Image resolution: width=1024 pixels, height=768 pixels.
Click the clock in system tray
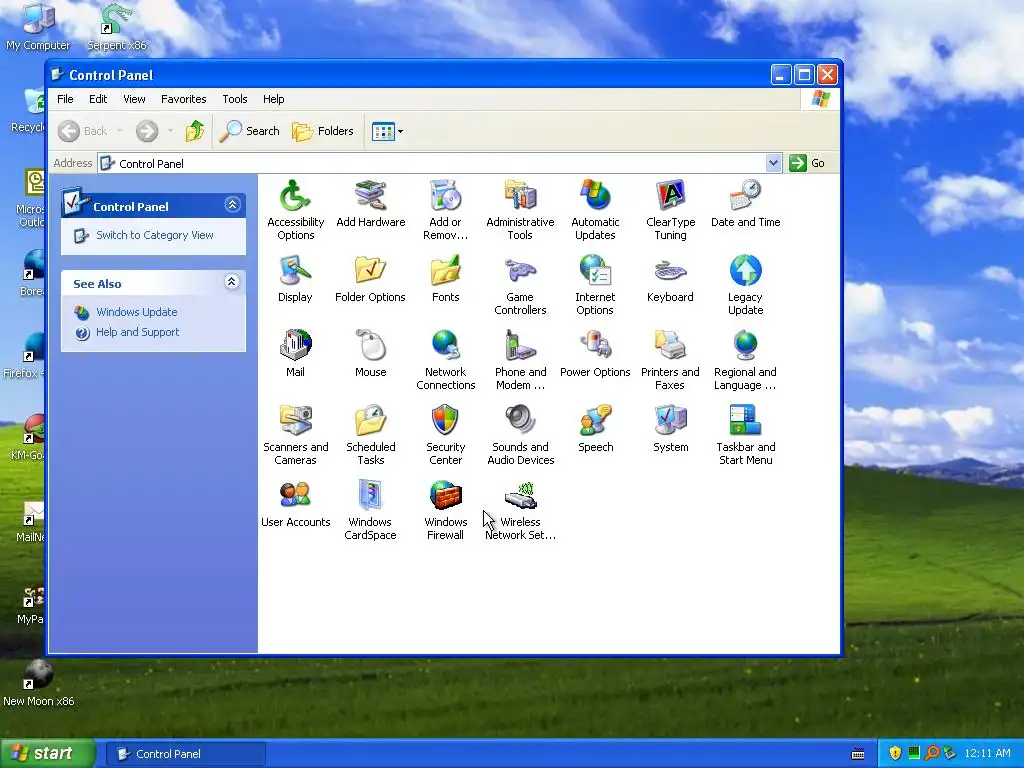[x=987, y=754]
